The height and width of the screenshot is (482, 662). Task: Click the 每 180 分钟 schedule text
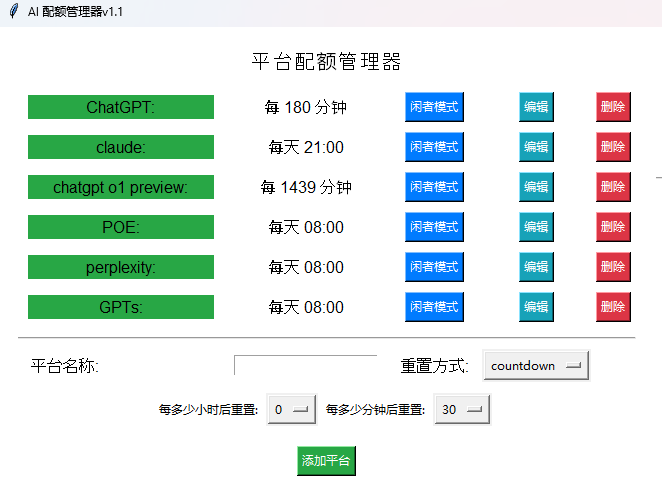(306, 107)
